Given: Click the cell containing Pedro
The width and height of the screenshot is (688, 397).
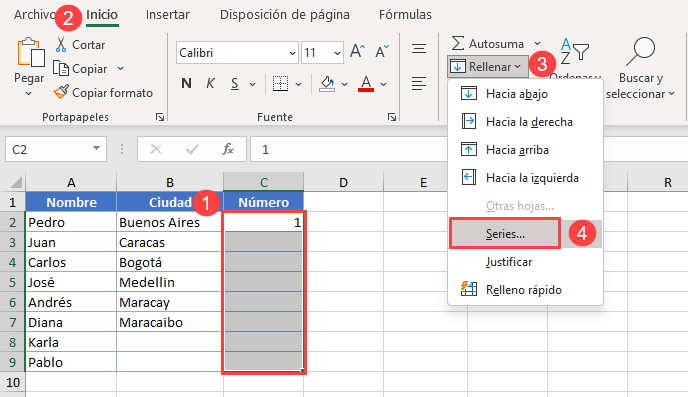Looking at the screenshot, I should (x=71, y=222).
